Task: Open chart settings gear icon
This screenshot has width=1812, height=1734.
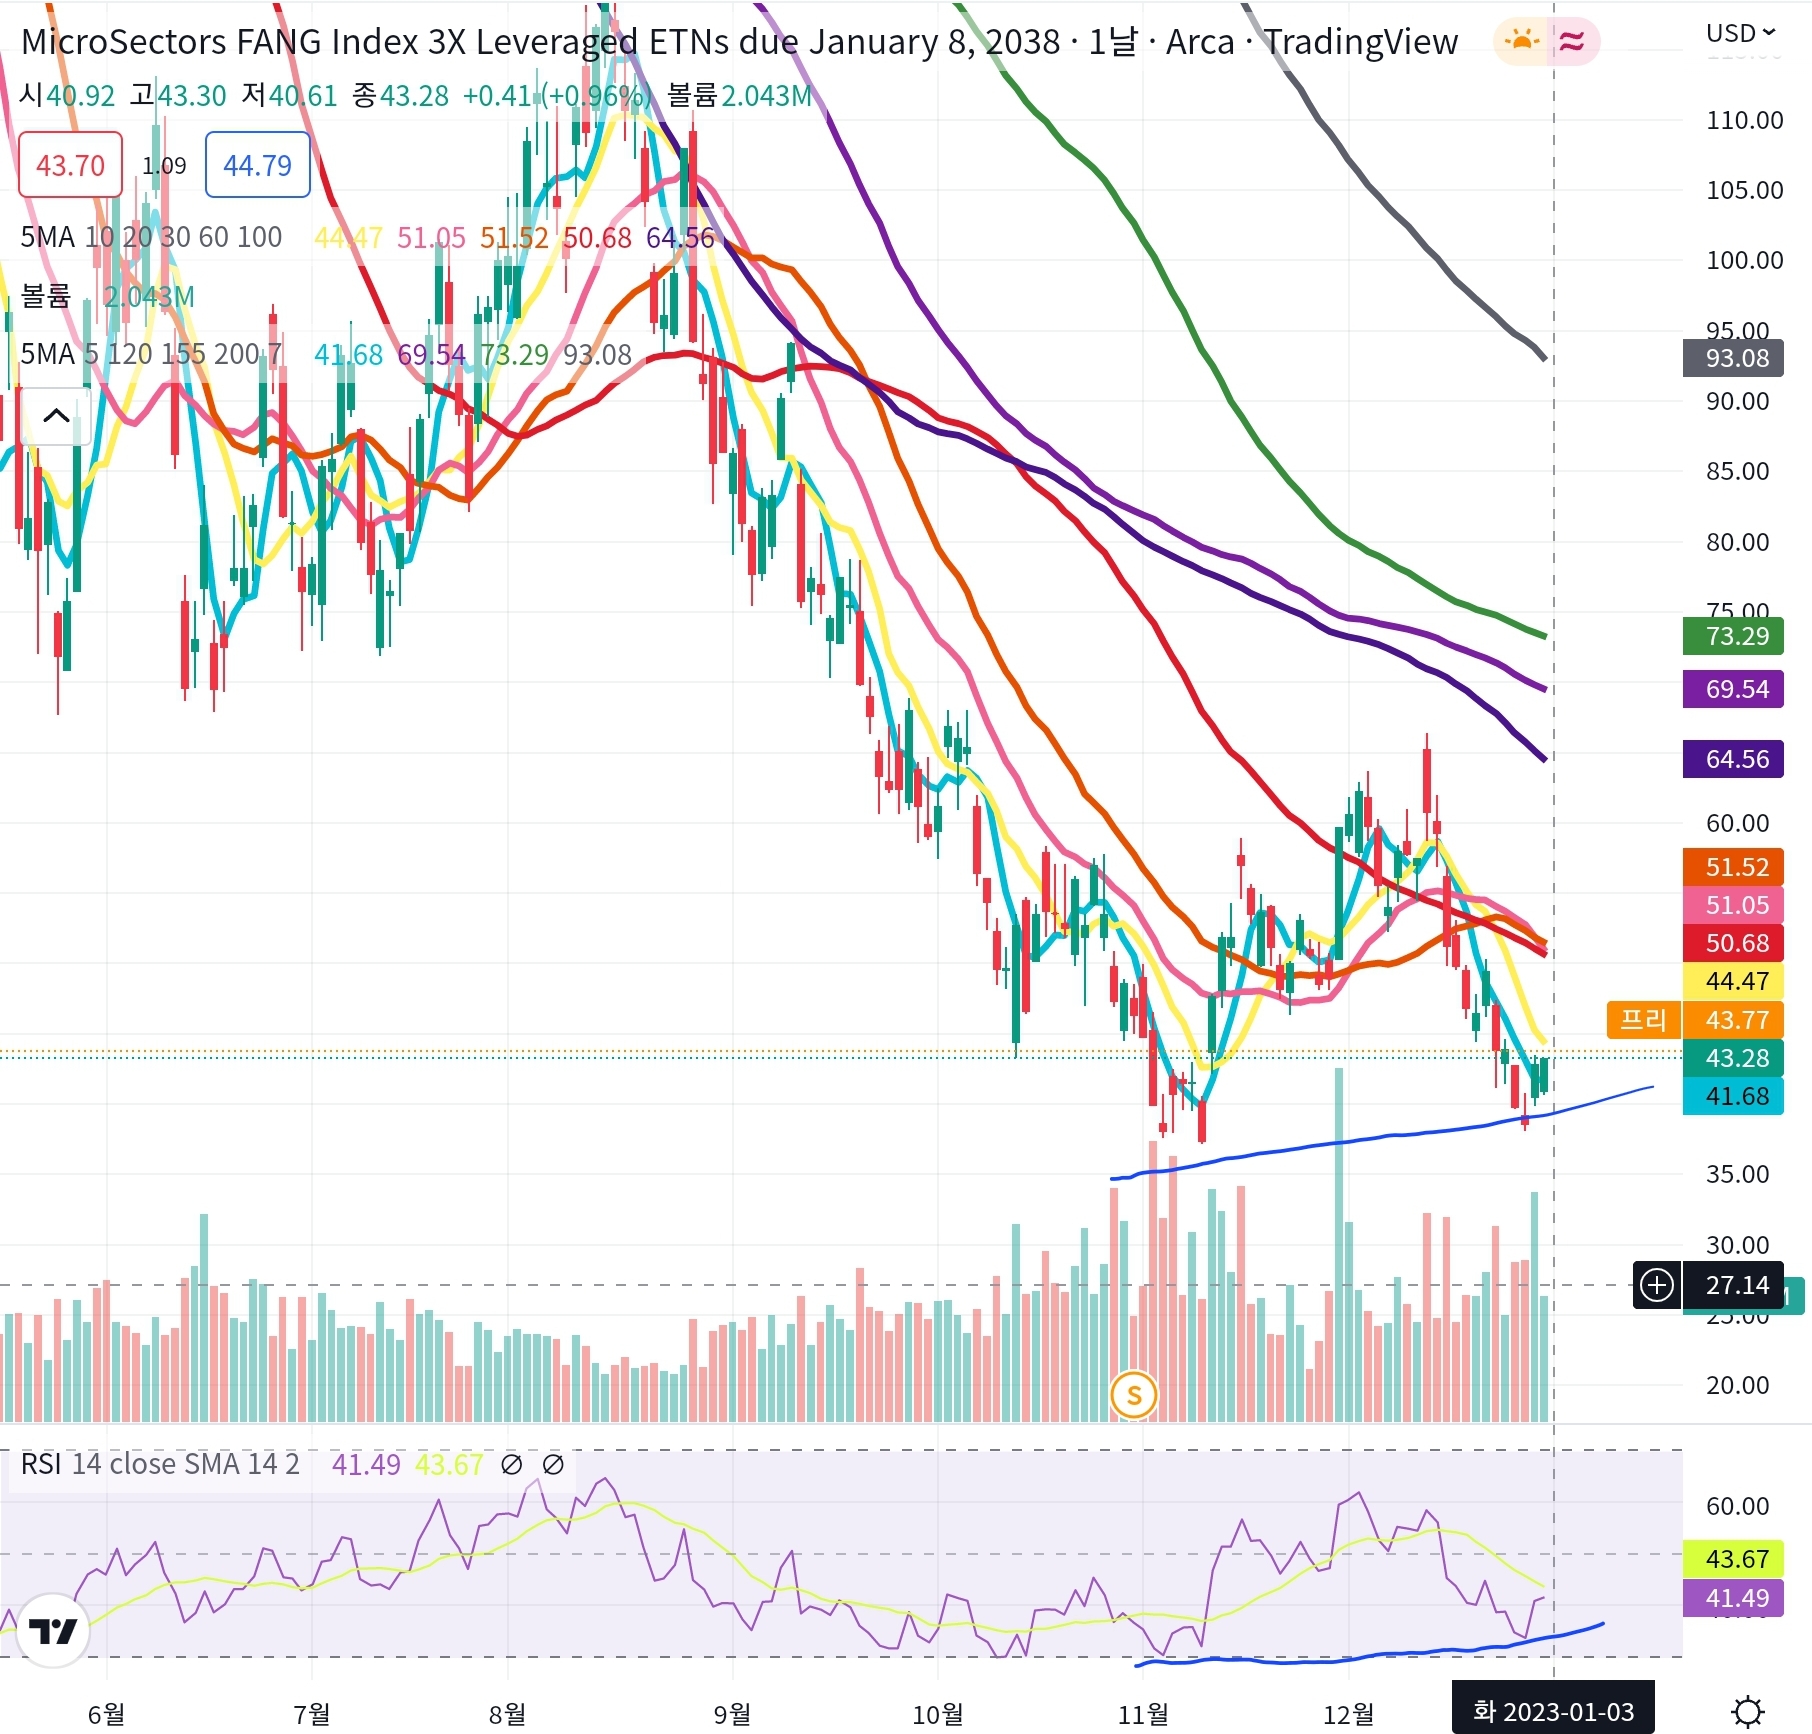Action: pos(1747,1711)
